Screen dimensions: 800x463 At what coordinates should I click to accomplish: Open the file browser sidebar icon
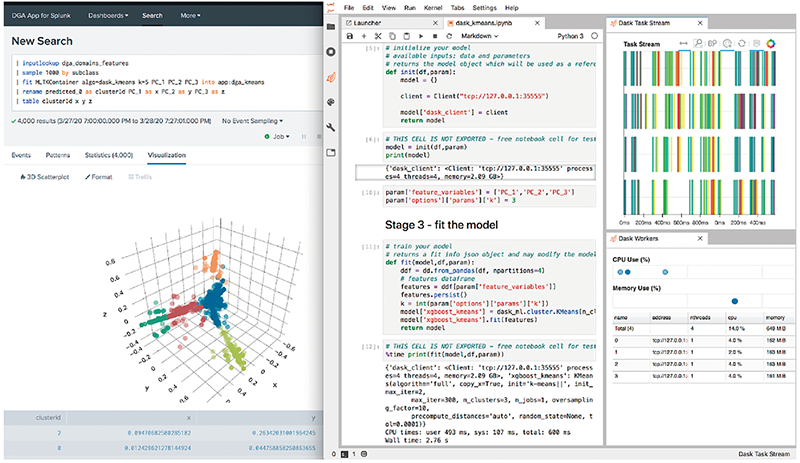[330, 24]
